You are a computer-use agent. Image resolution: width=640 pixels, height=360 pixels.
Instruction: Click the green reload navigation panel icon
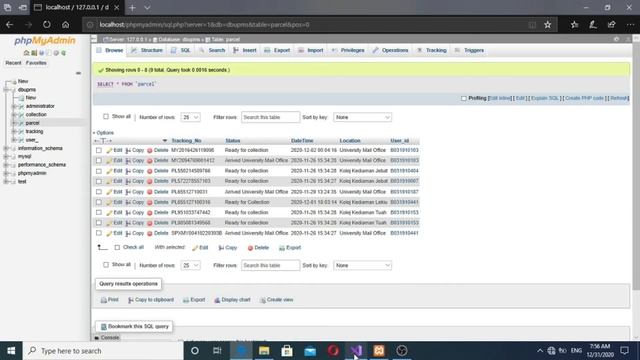(64, 53)
